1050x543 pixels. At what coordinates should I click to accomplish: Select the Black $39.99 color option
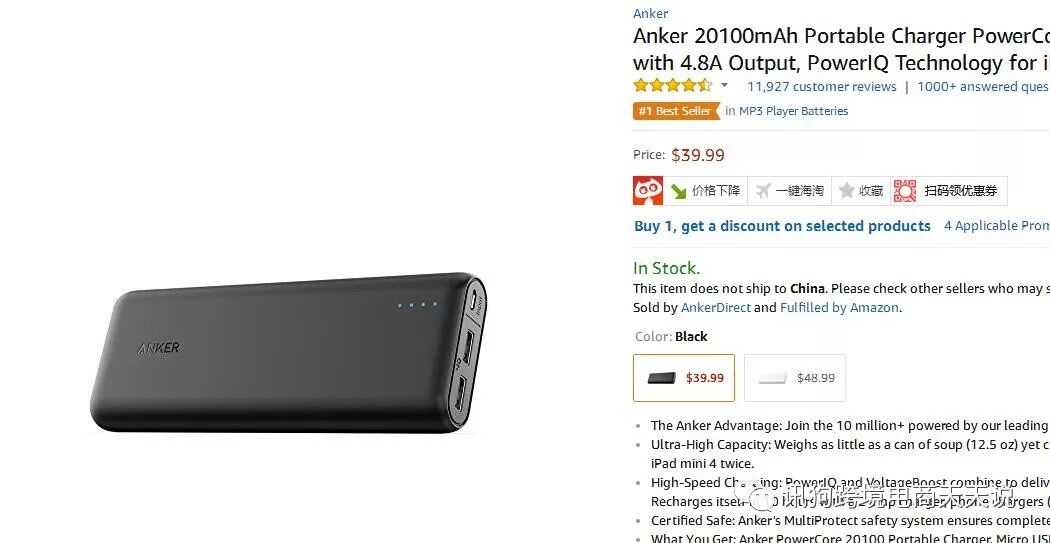684,378
